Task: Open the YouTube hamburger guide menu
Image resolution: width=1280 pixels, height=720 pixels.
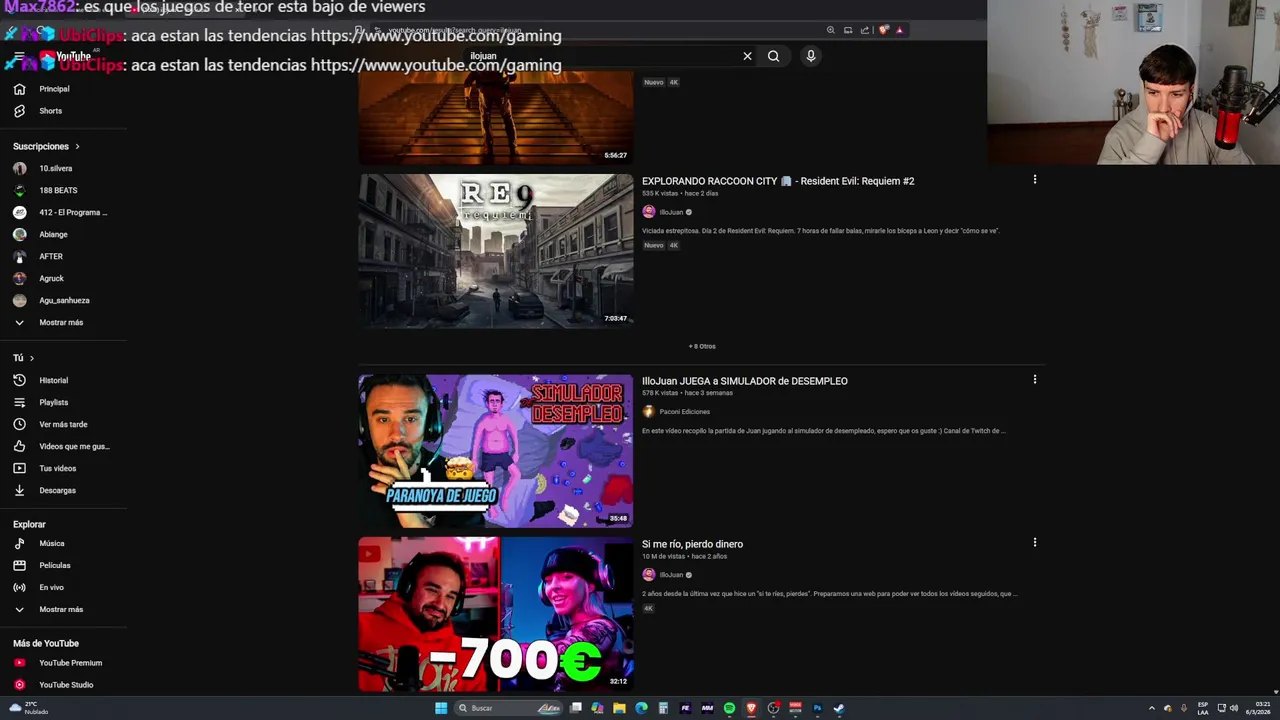Action: coord(19,56)
